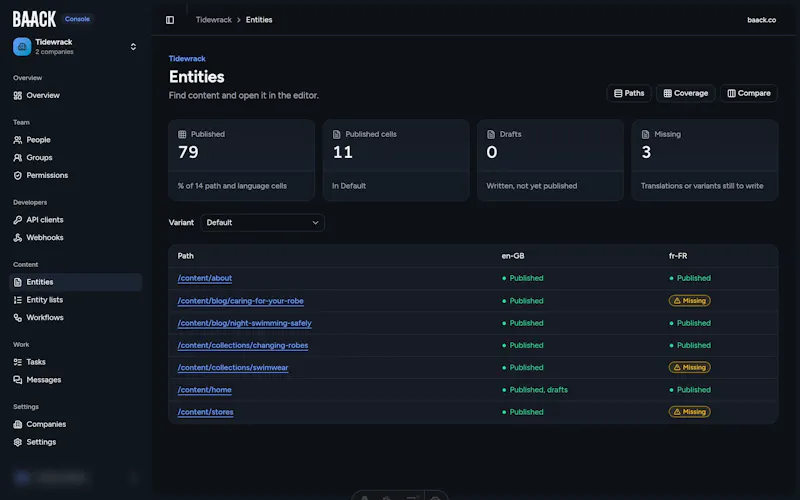This screenshot has height=500, width=800.
Task: Click the API clients key icon
Action: (18, 220)
